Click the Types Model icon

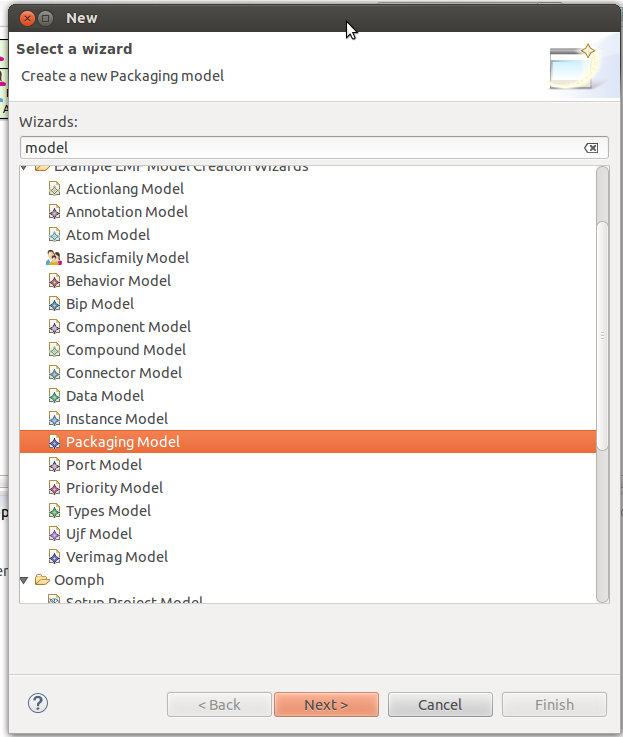(54, 511)
